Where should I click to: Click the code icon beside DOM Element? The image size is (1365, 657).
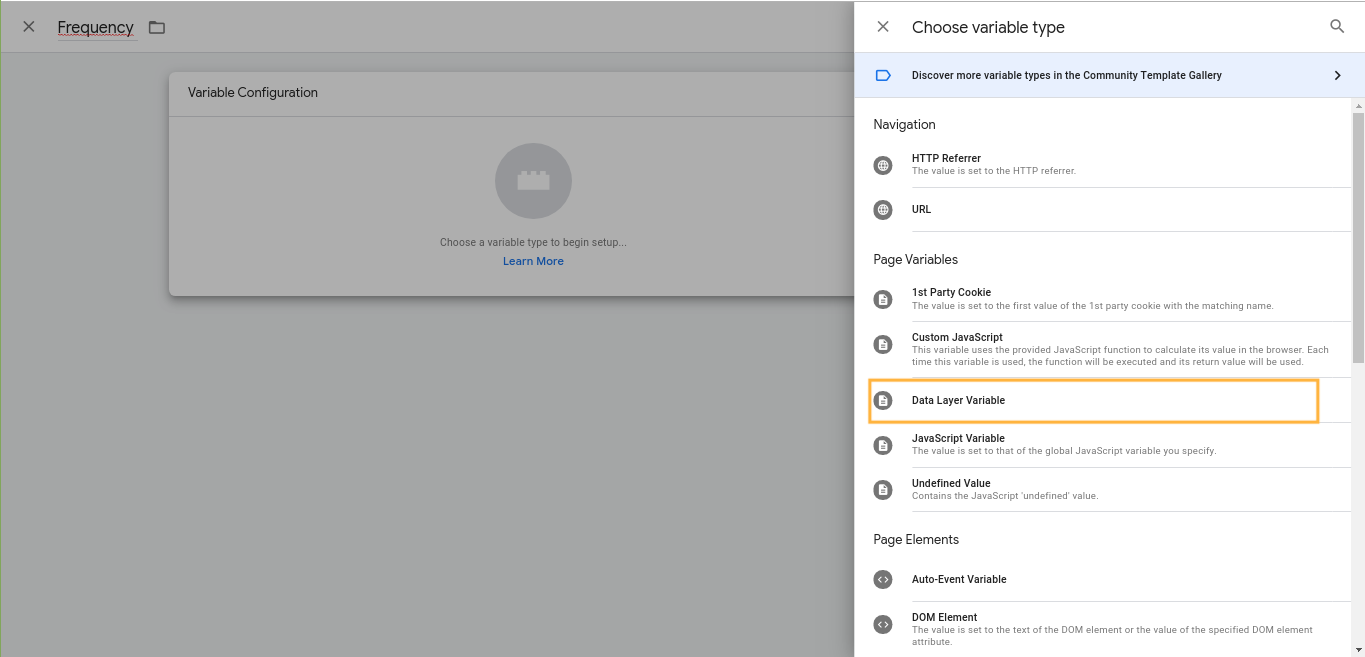[x=883, y=624]
